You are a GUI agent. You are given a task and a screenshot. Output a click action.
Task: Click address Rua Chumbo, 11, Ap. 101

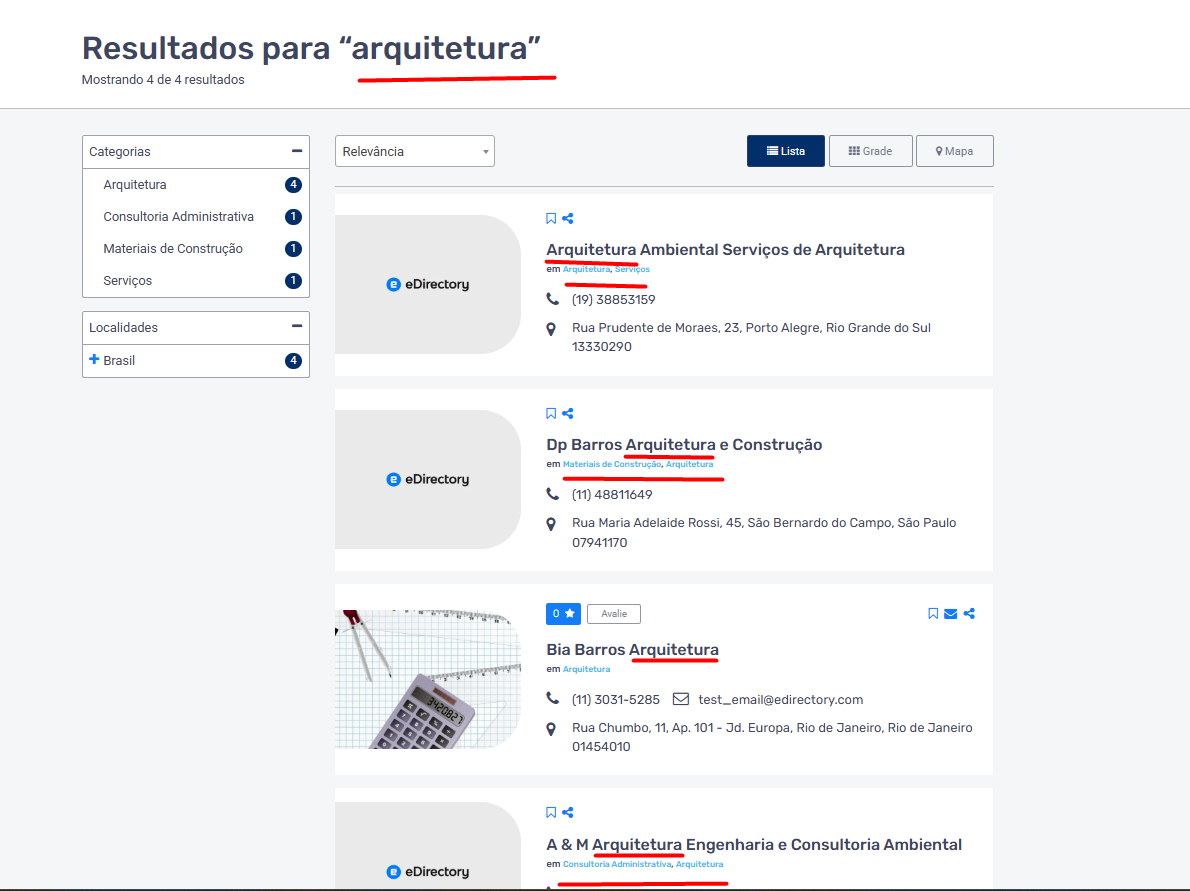point(772,737)
